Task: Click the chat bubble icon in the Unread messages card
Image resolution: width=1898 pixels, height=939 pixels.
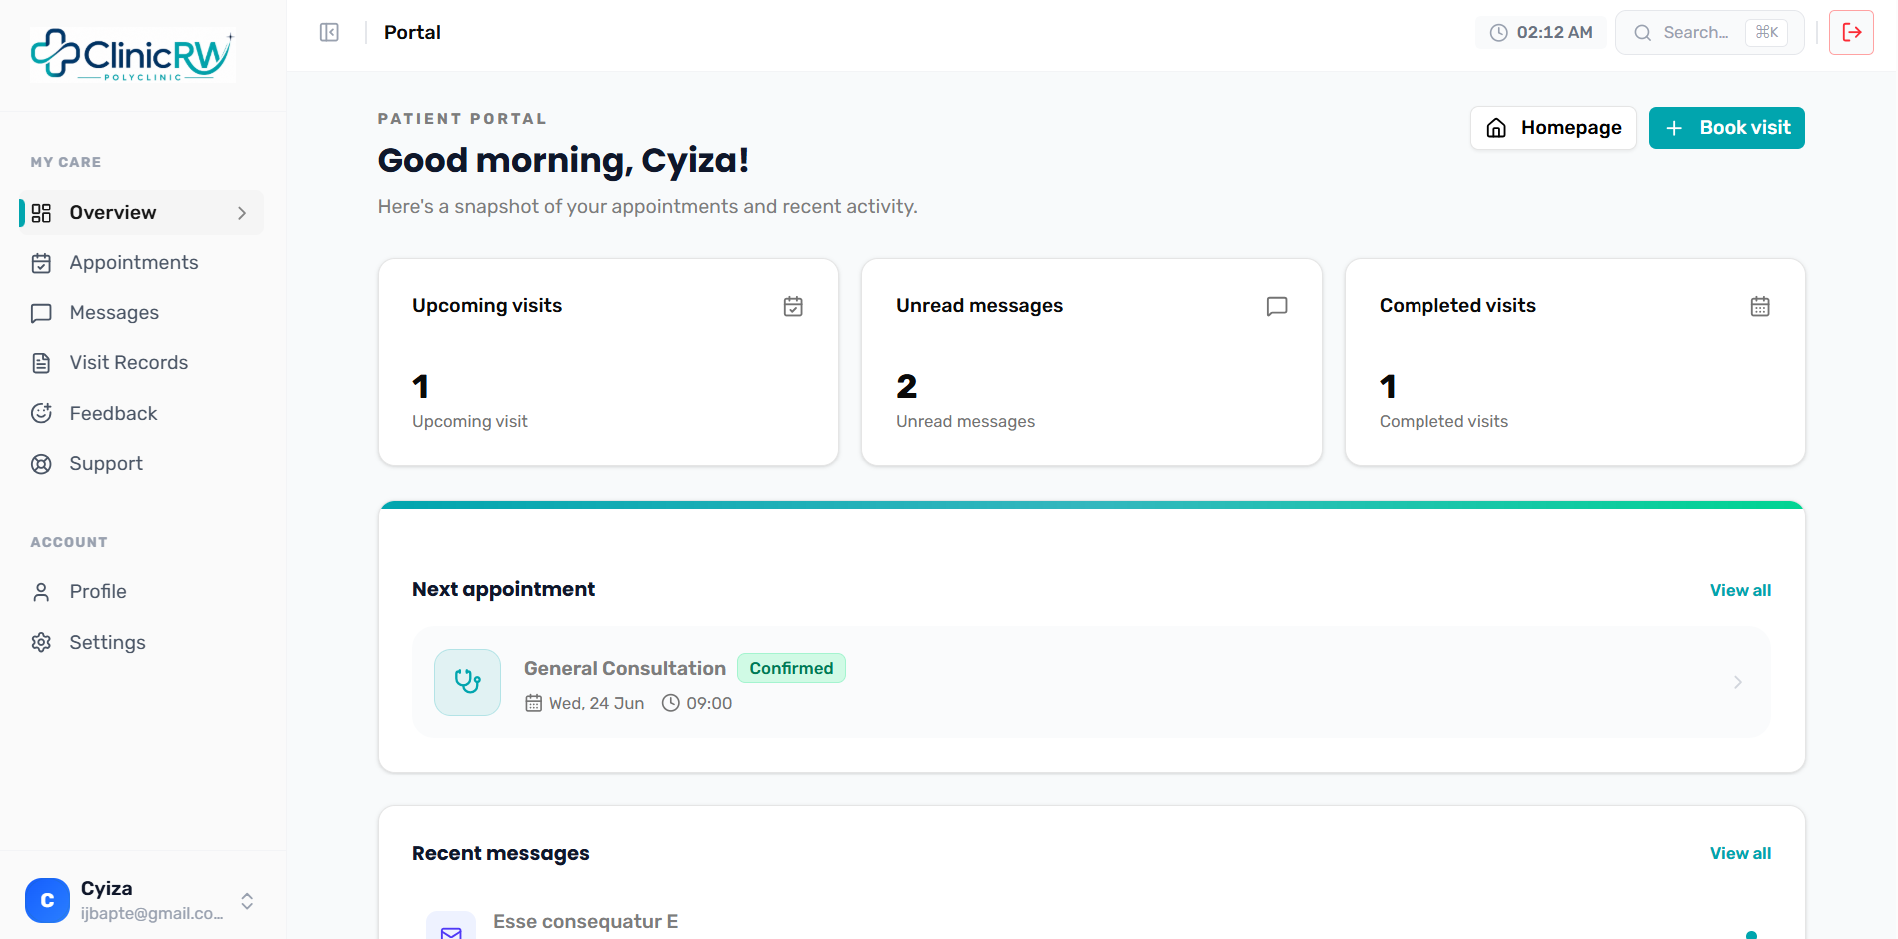Action: [1277, 306]
